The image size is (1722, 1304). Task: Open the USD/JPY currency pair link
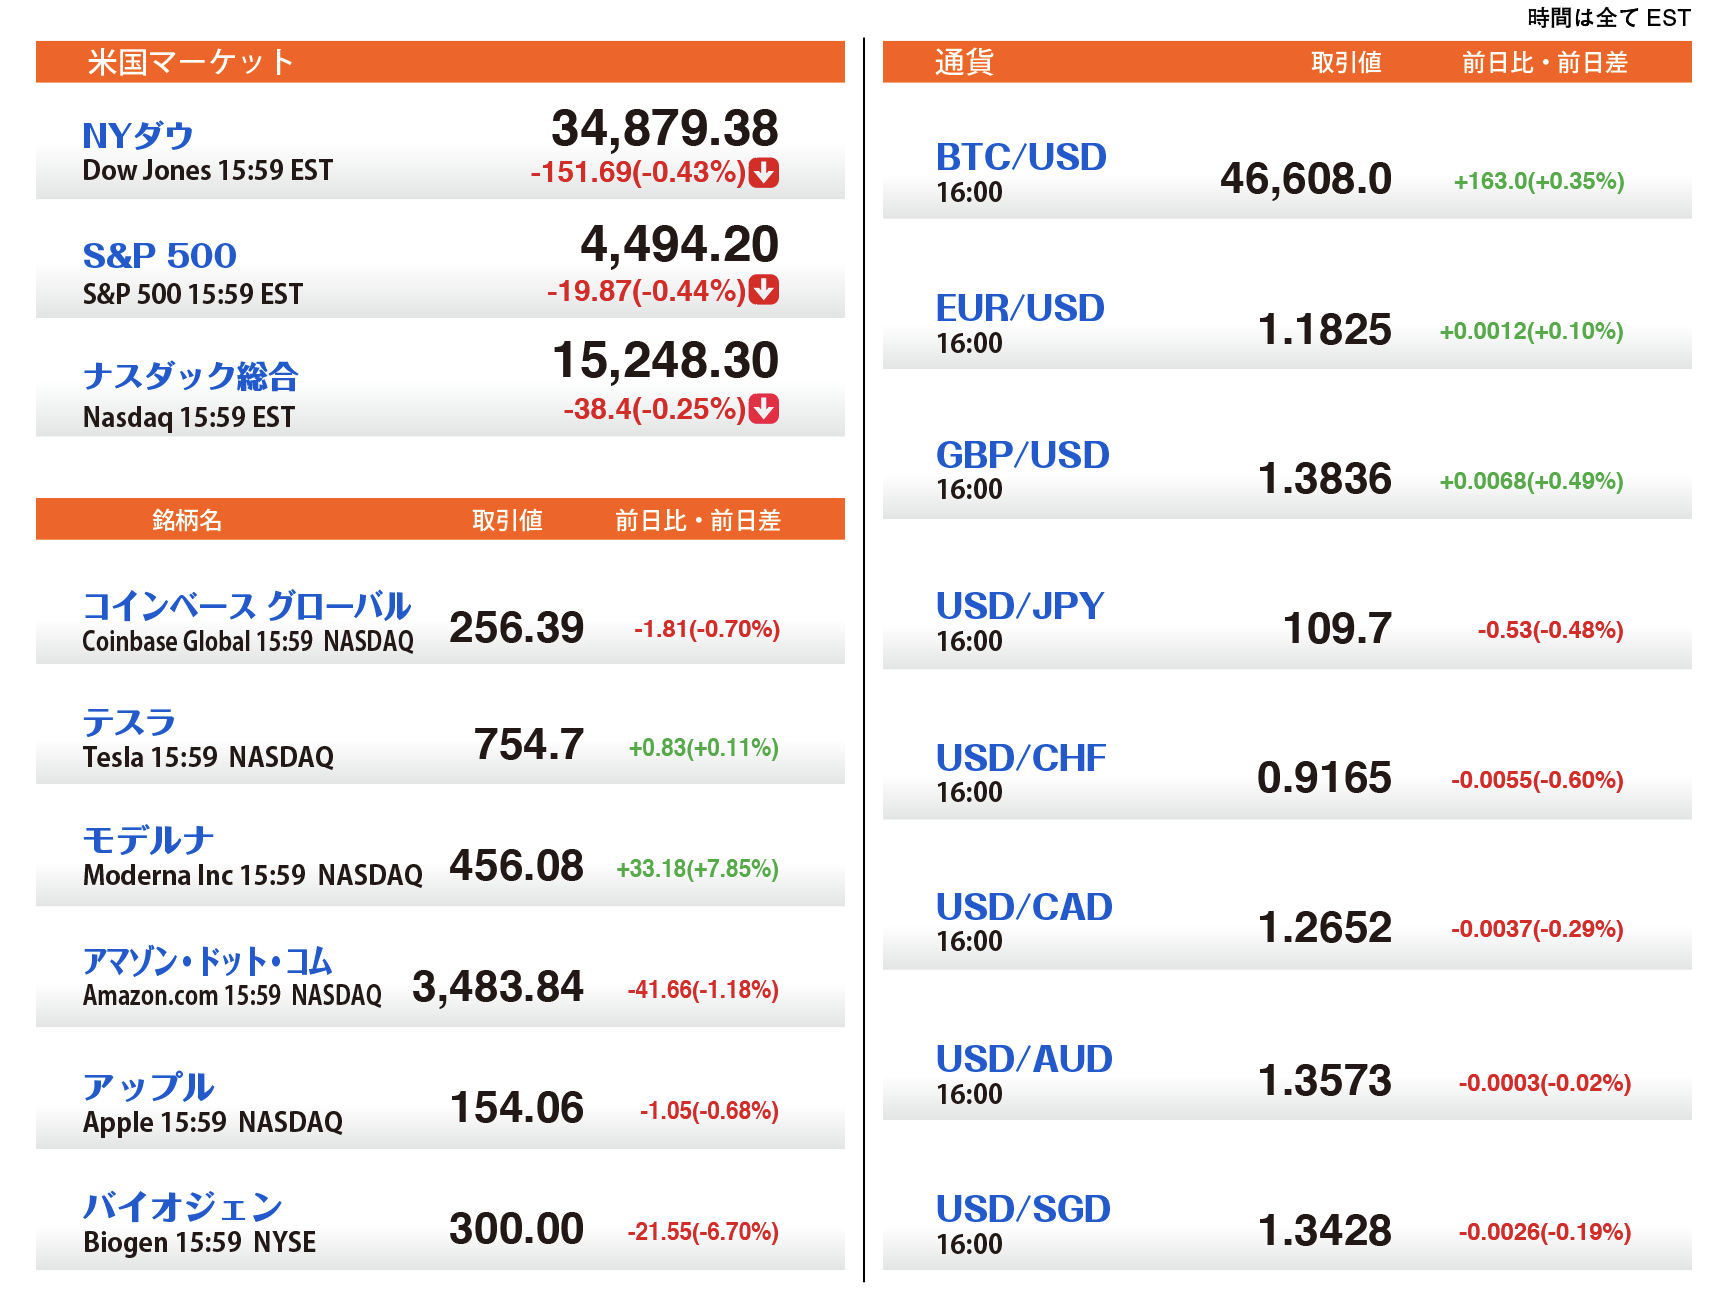click(1020, 606)
